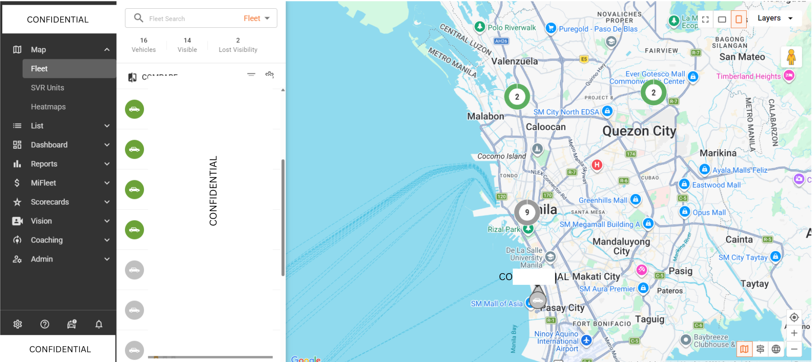Open the green cluster 2 near Commonwealth

(654, 93)
